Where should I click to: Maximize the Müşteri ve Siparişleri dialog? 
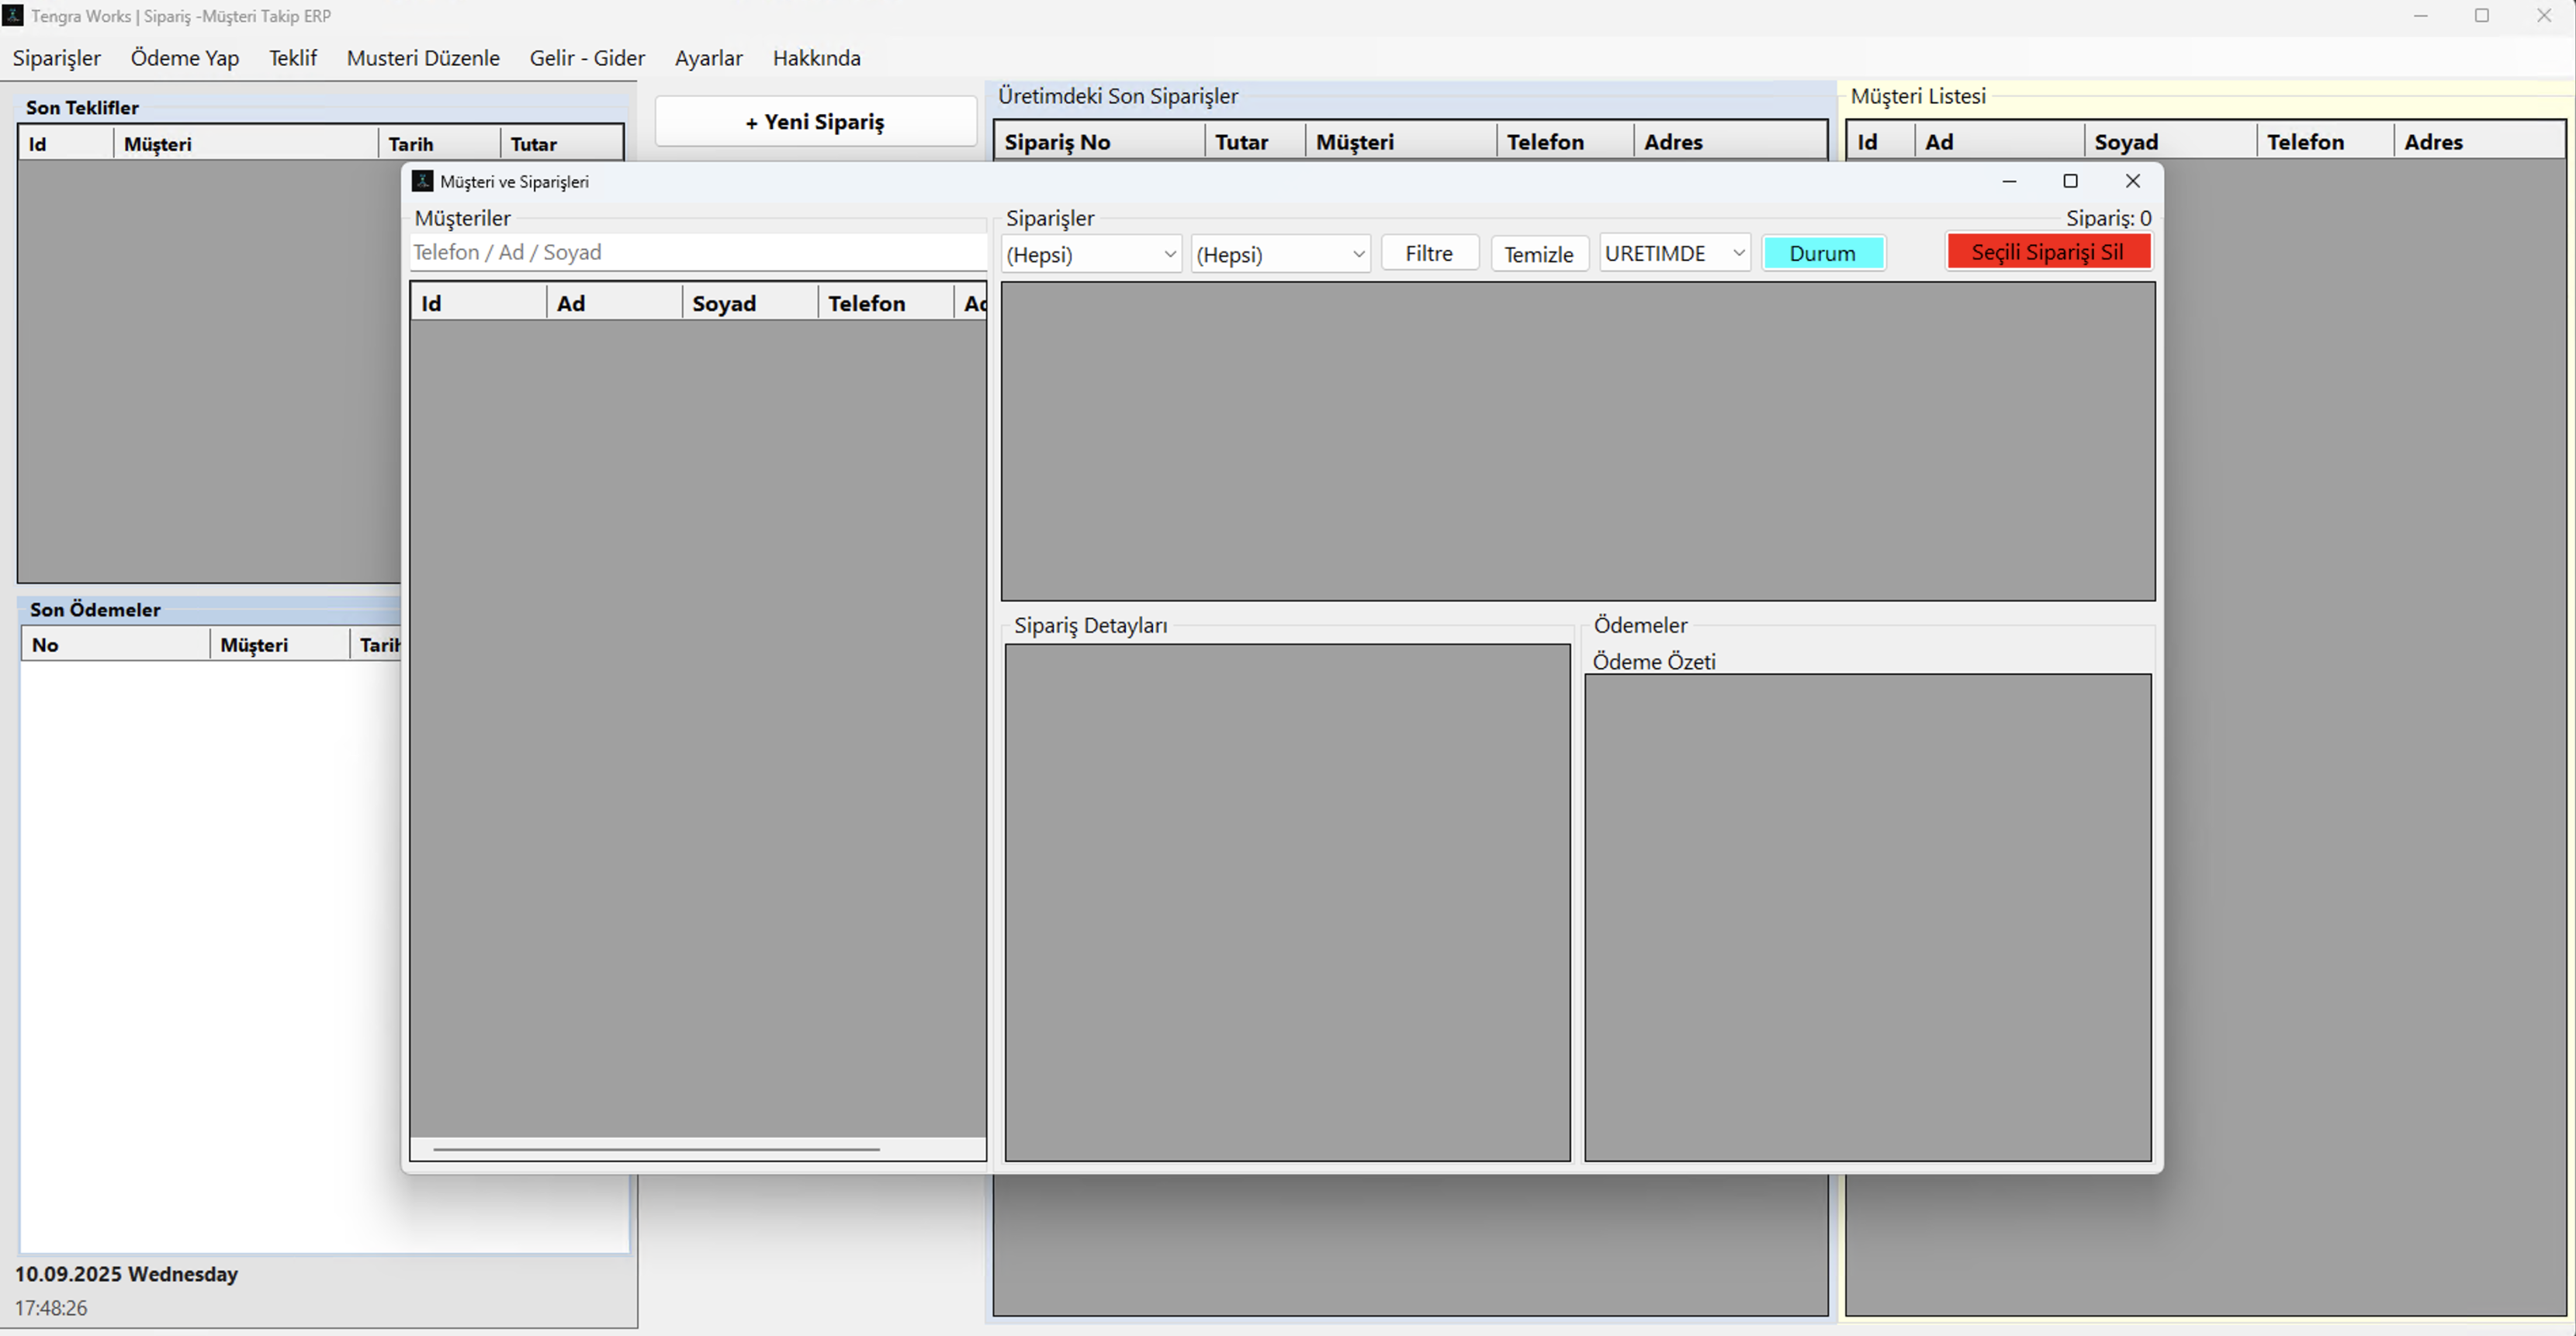2070,181
